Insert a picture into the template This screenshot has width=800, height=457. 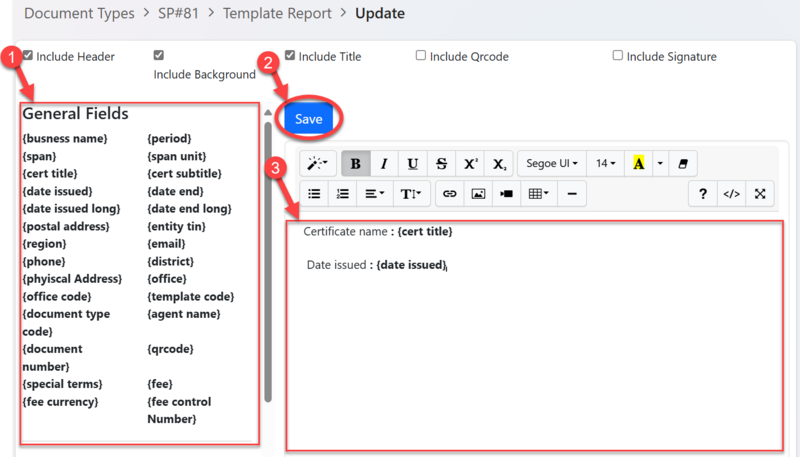click(478, 194)
